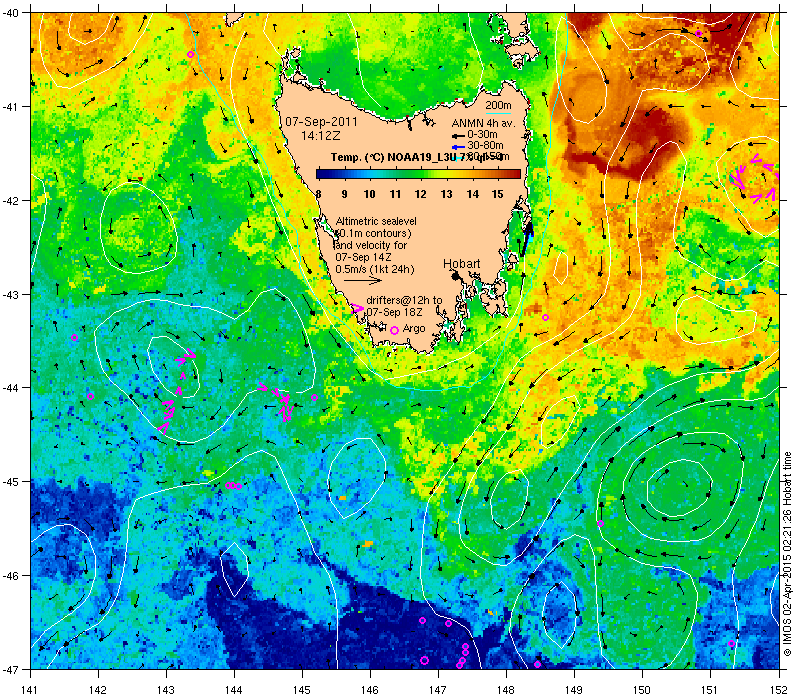Viewport: 800px width, 700px height.
Task: Click the '0.5m/s (1kt 24h)' text
Action: (x=375, y=269)
